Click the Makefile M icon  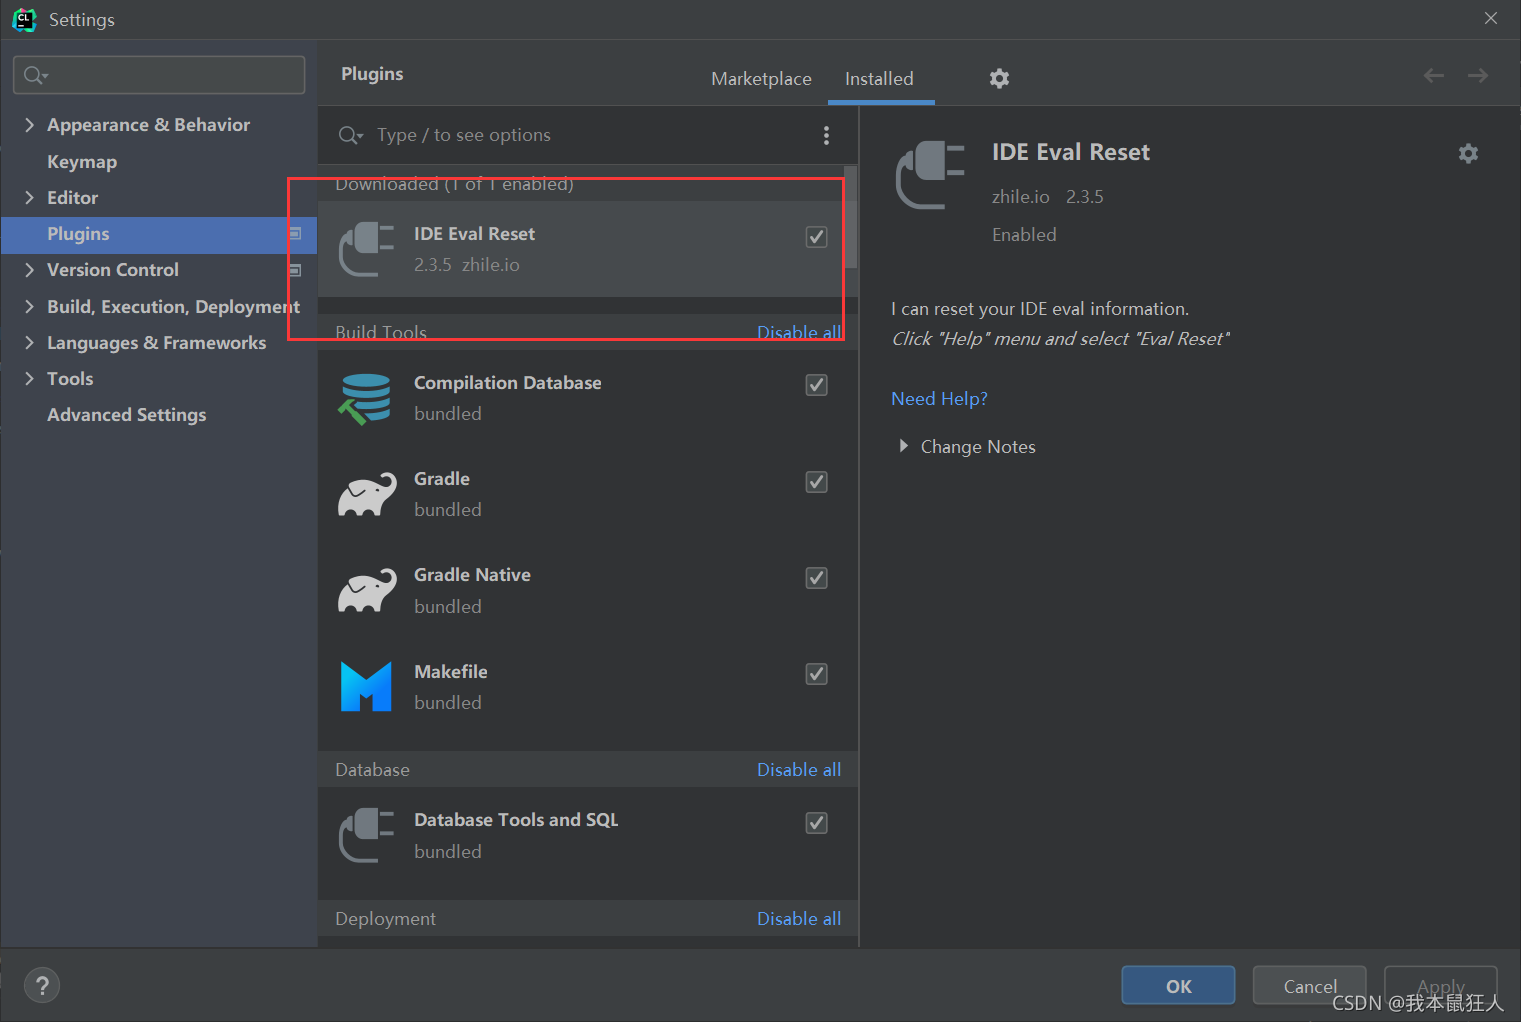click(366, 687)
